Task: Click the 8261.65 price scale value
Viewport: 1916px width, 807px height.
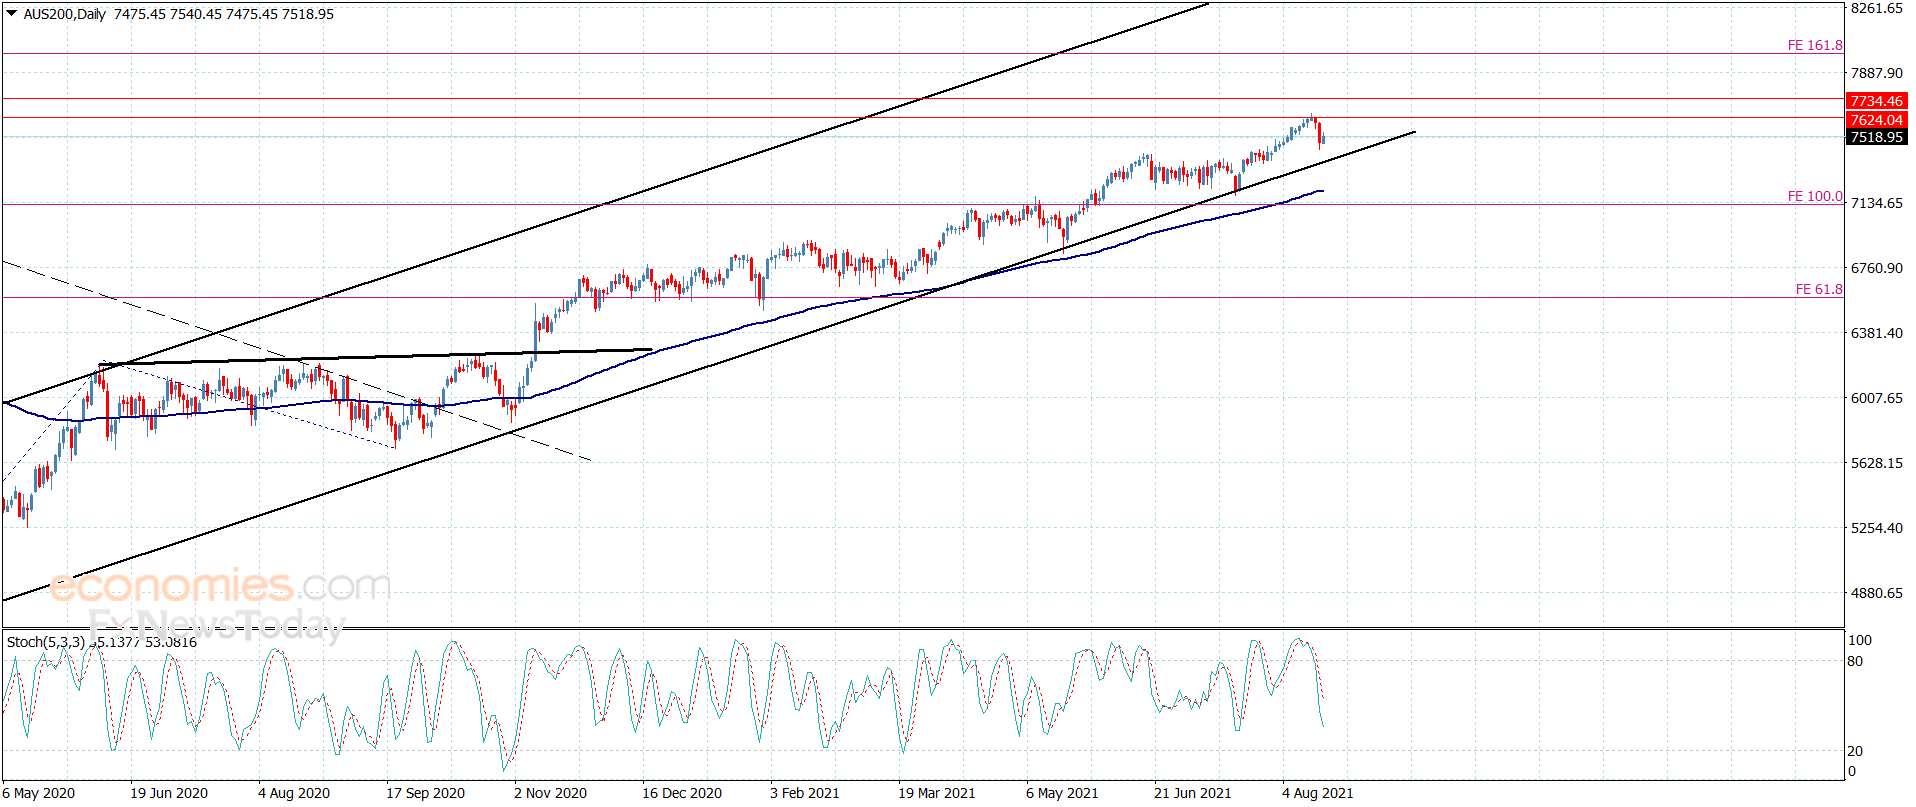Action: [1876, 8]
